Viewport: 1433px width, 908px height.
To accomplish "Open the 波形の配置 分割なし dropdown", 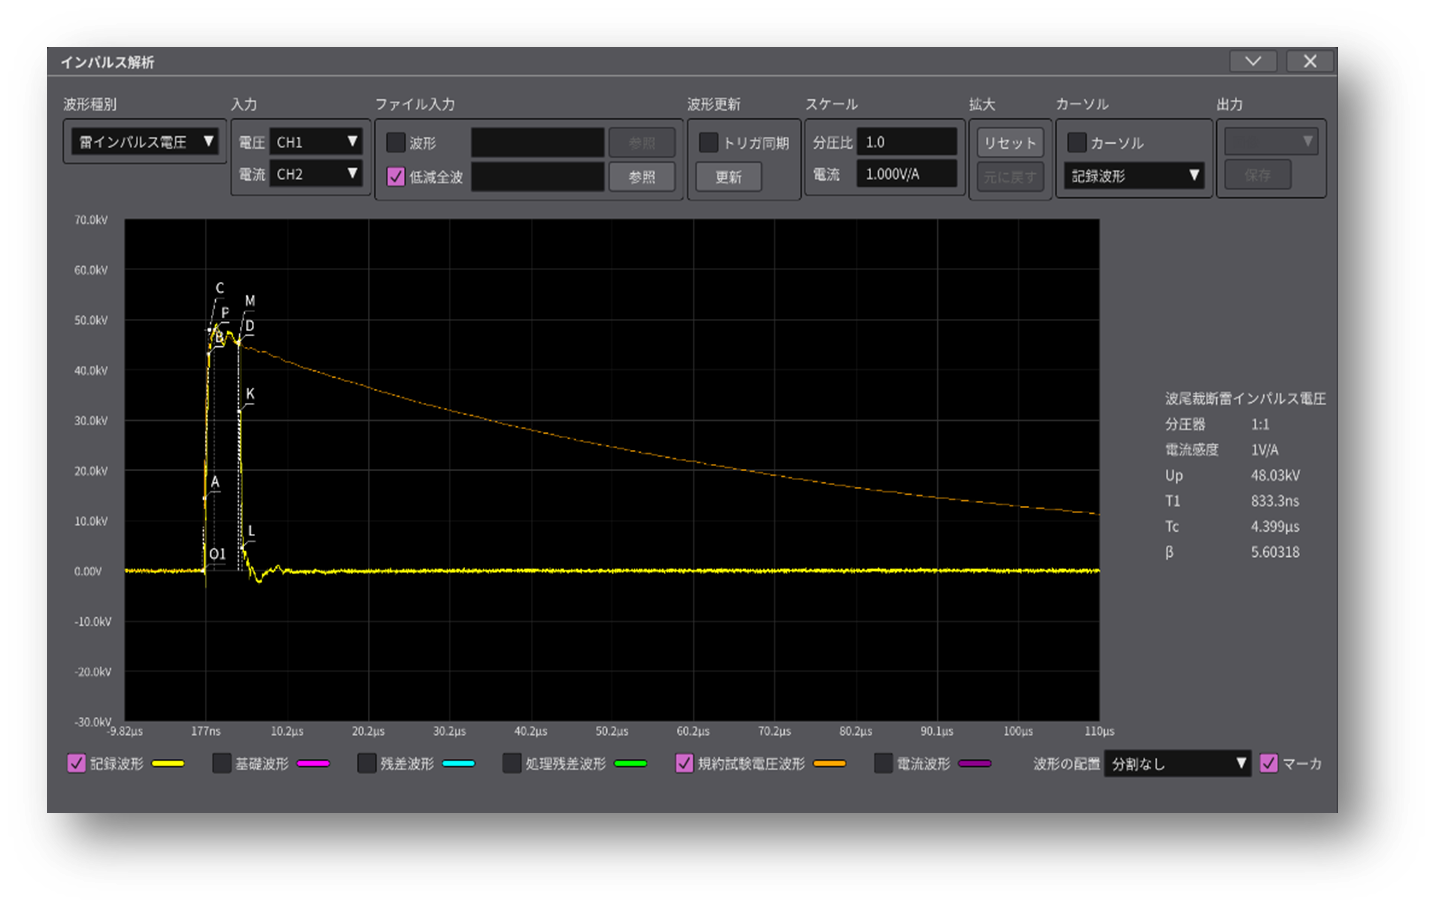I will (1178, 764).
